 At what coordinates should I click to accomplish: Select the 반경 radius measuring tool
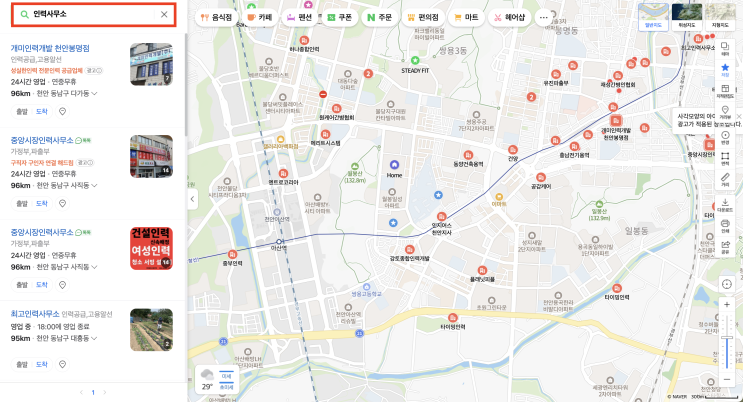725,137
